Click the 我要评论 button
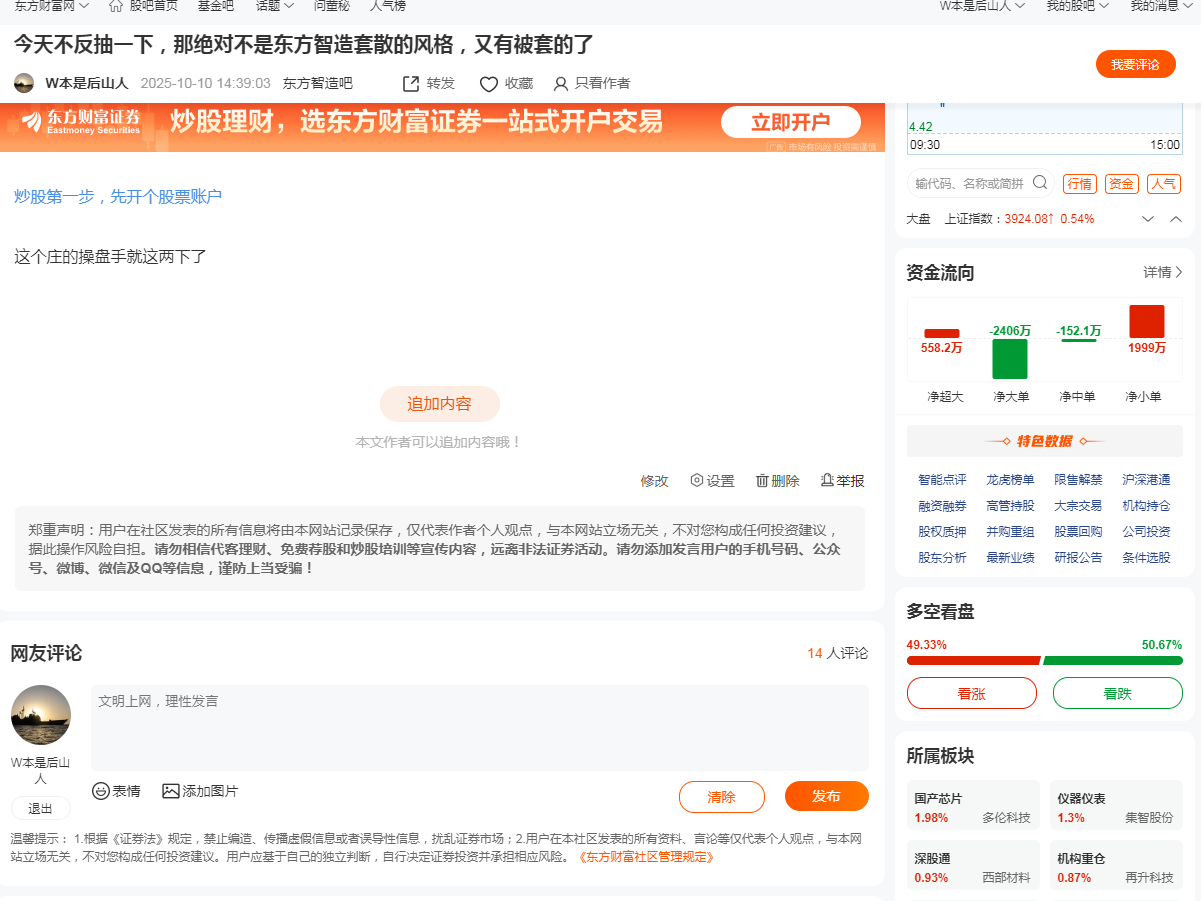 coord(1136,64)
